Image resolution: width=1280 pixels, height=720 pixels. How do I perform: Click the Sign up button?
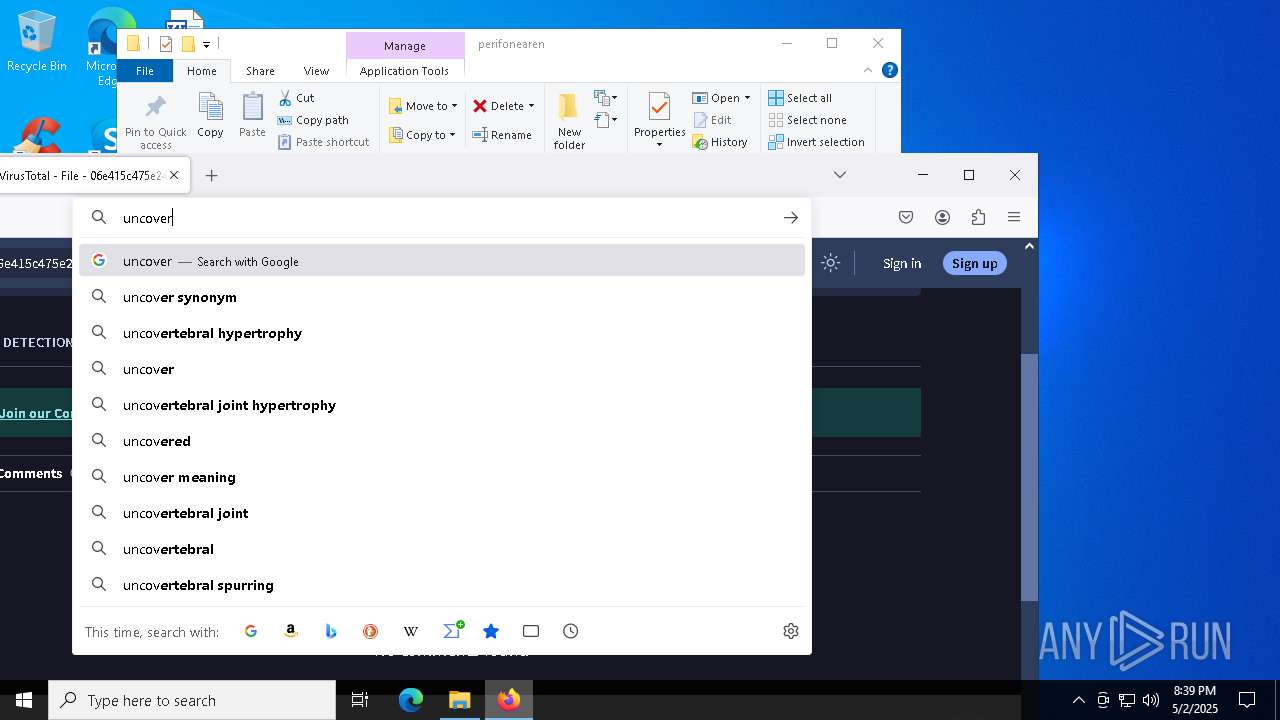(x=974, y=263)
